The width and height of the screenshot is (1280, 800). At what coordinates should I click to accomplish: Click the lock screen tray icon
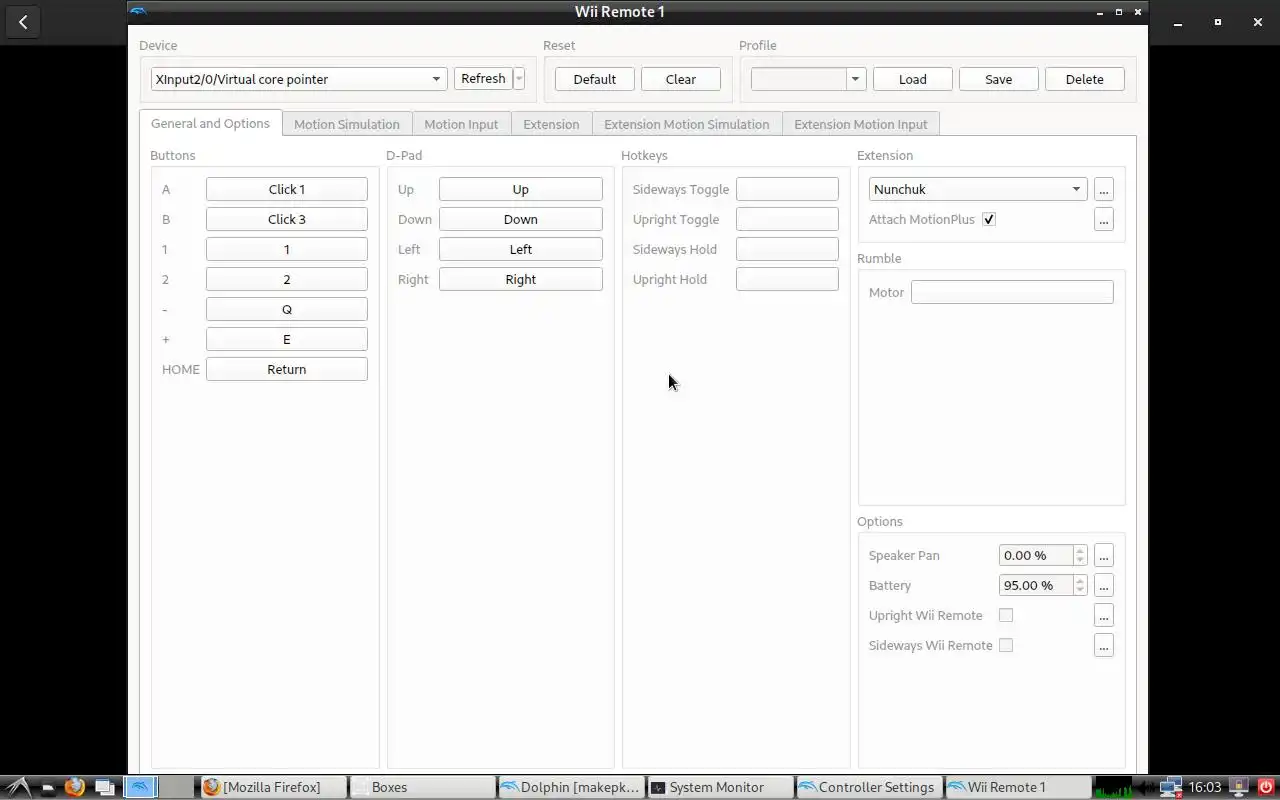1239,787
